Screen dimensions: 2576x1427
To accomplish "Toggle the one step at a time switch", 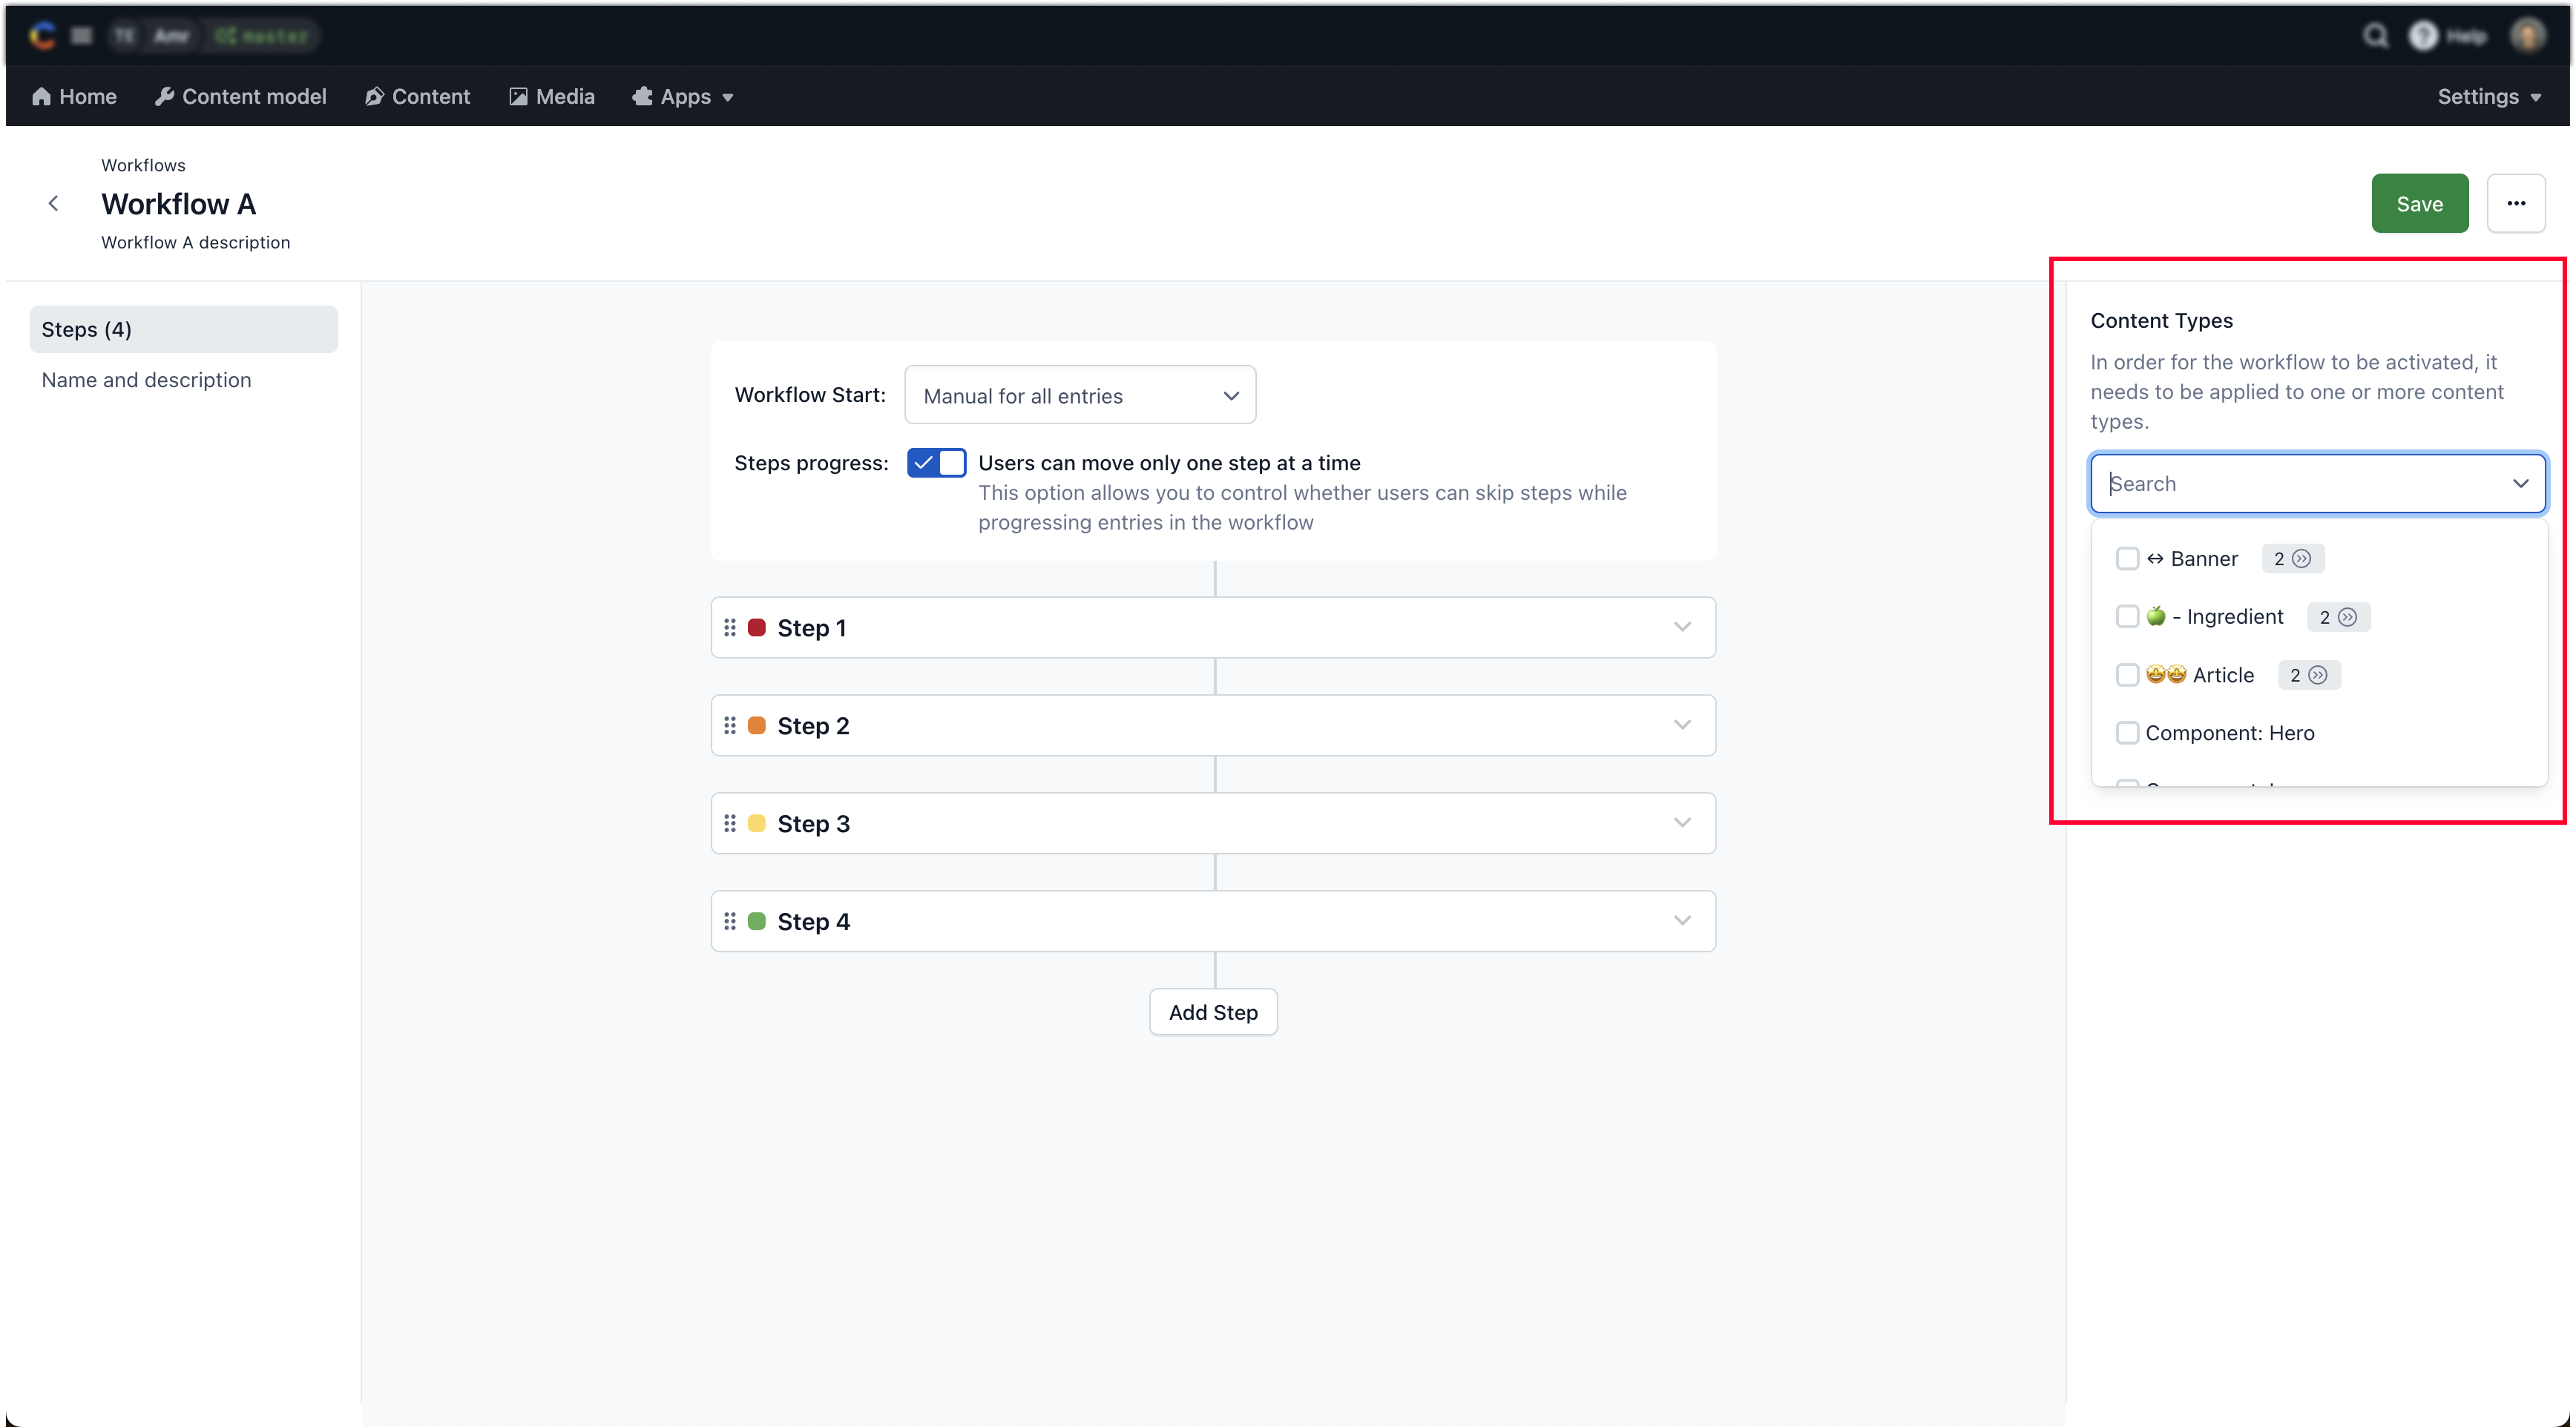I will pyautogui.click(x=936, y=462).
